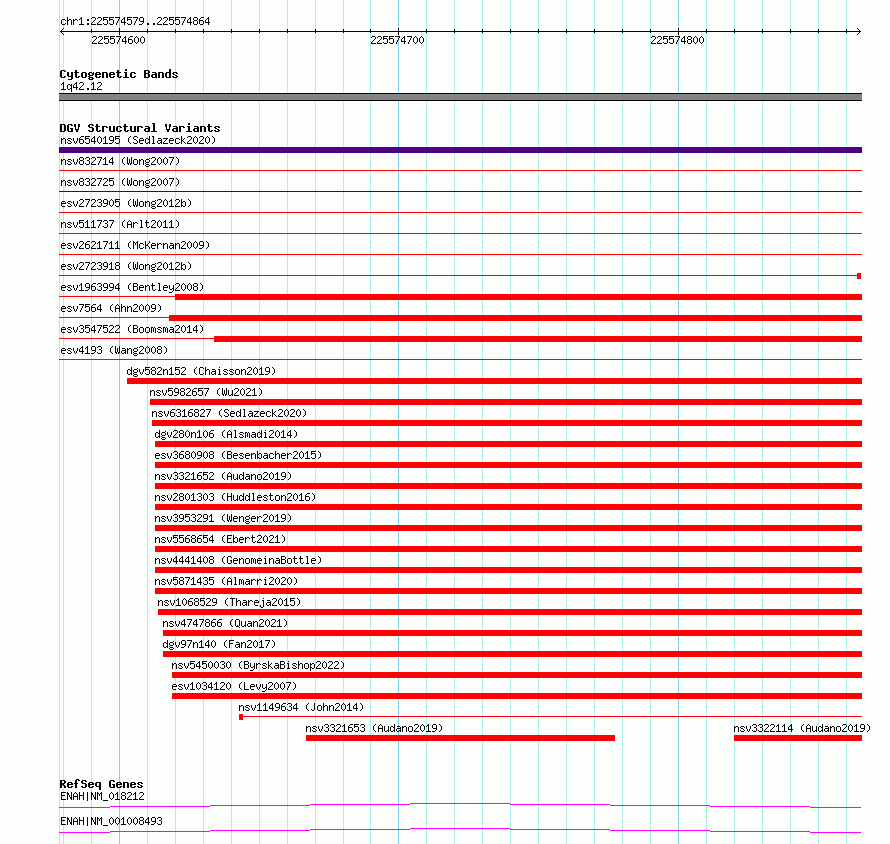Click ruler position 225574800
890x844 pixels.
(x=677, y=40)
